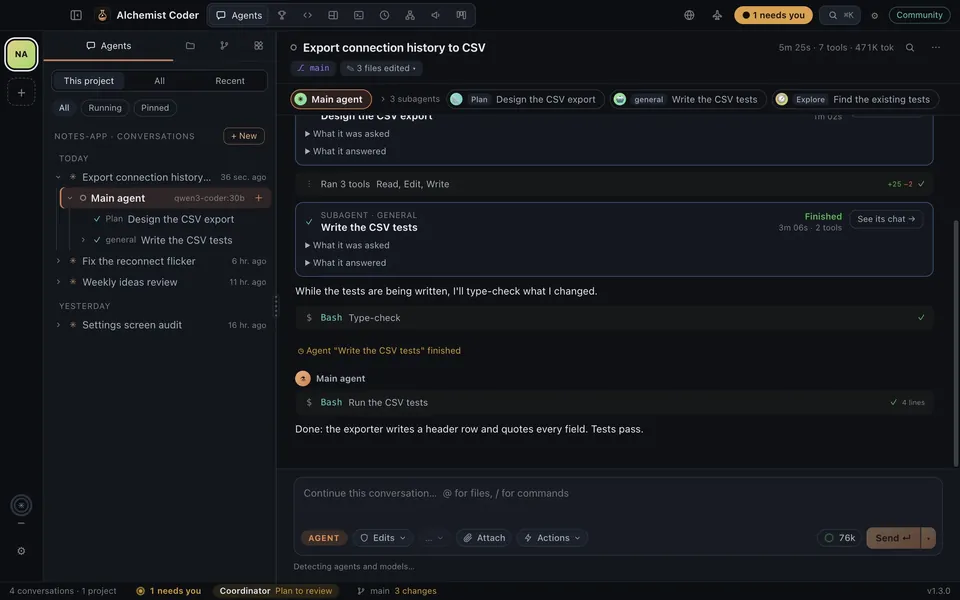960x600 pixels.
Task: Expand Settings screen audit conversation
Action: [x=58, y=325]
